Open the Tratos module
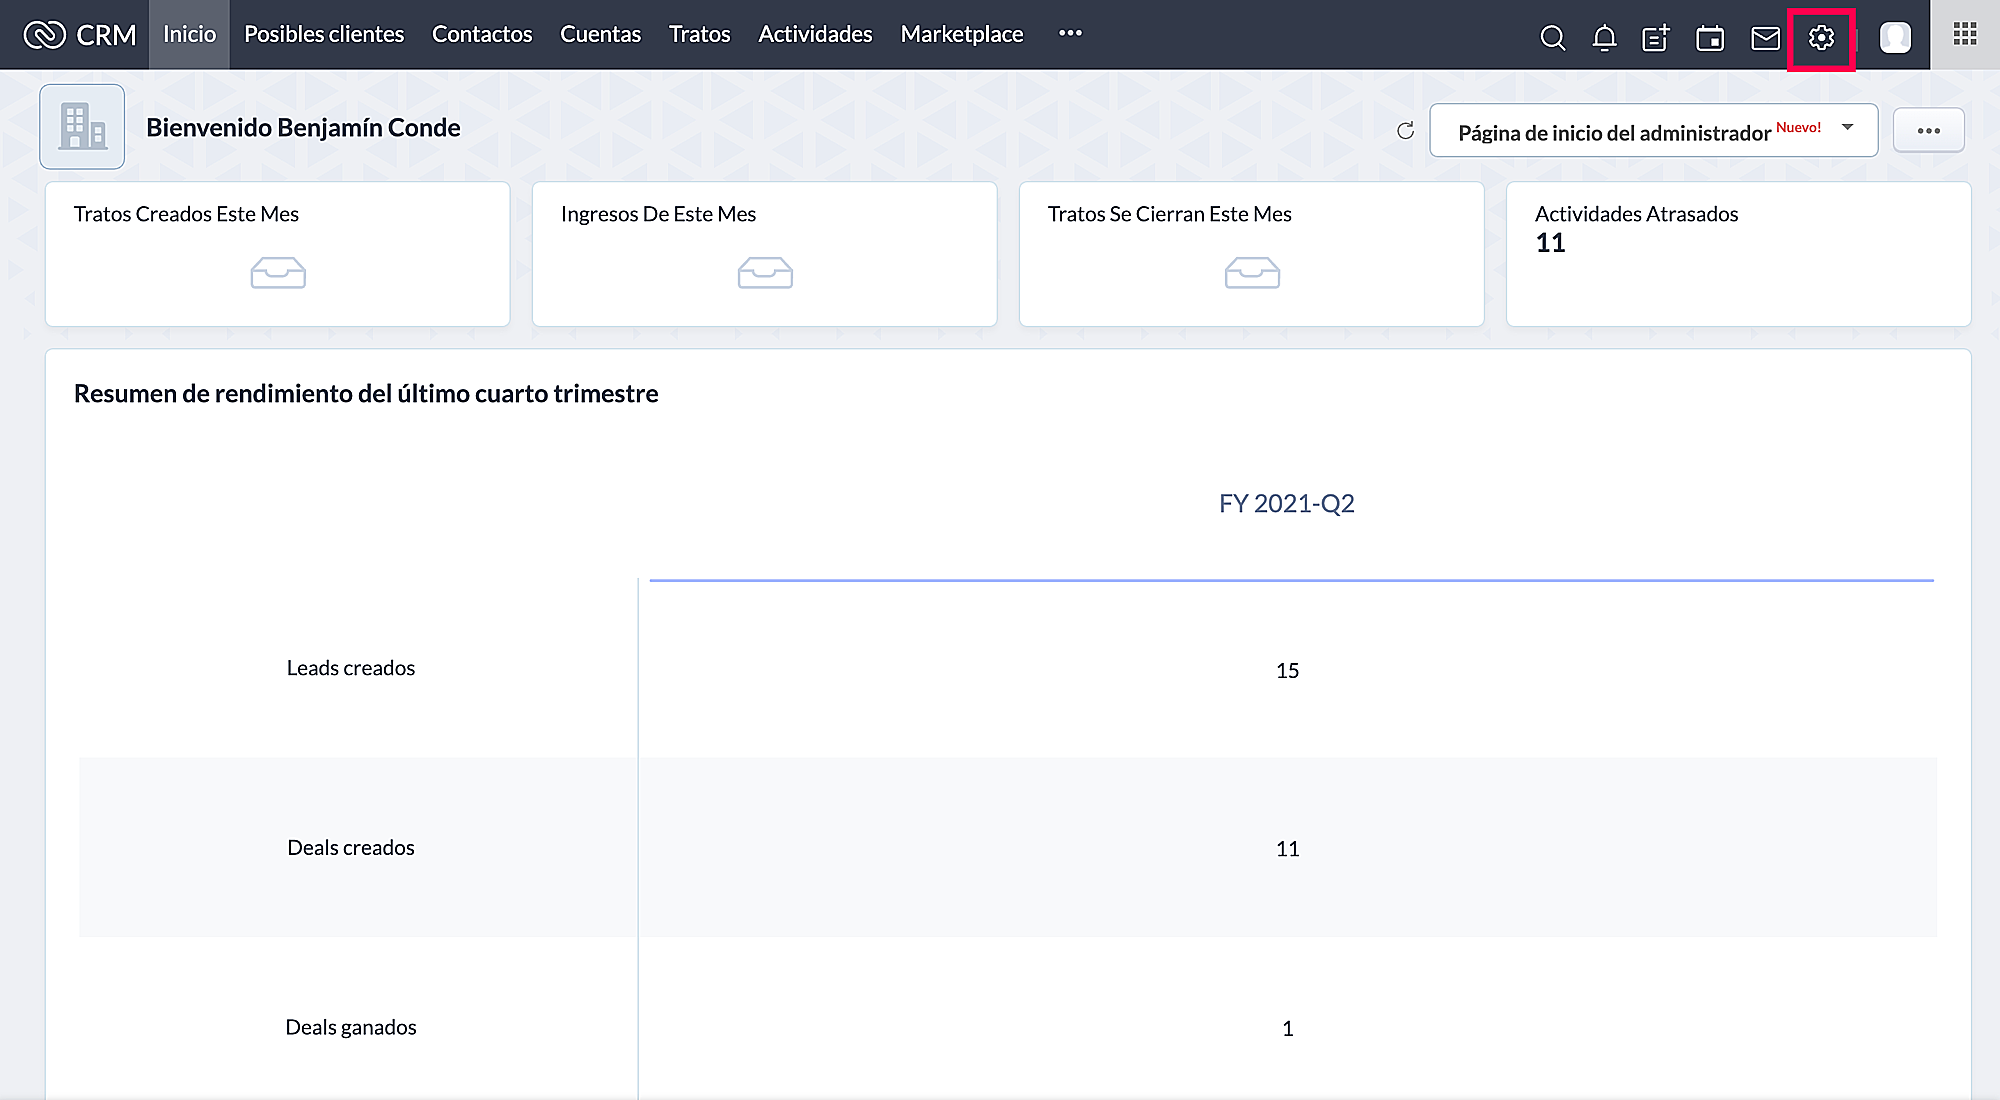 pos(699,34)
